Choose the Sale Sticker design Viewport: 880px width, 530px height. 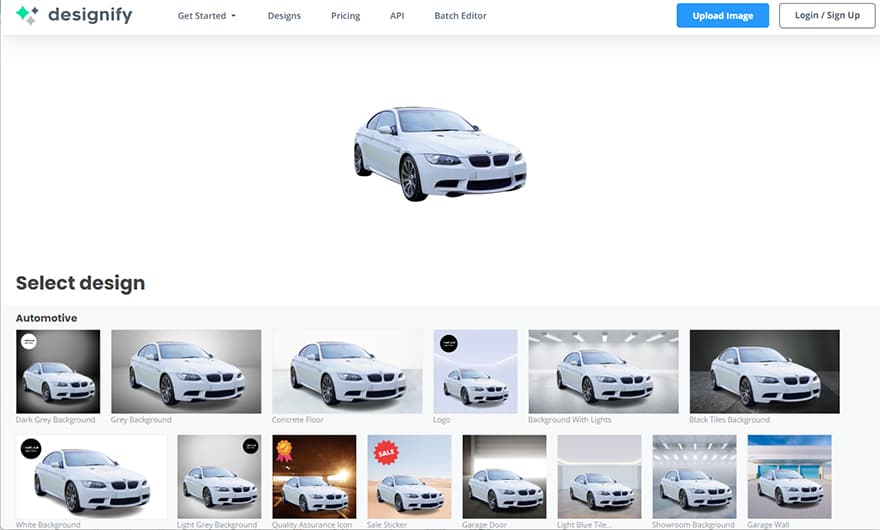pos(409,477)
